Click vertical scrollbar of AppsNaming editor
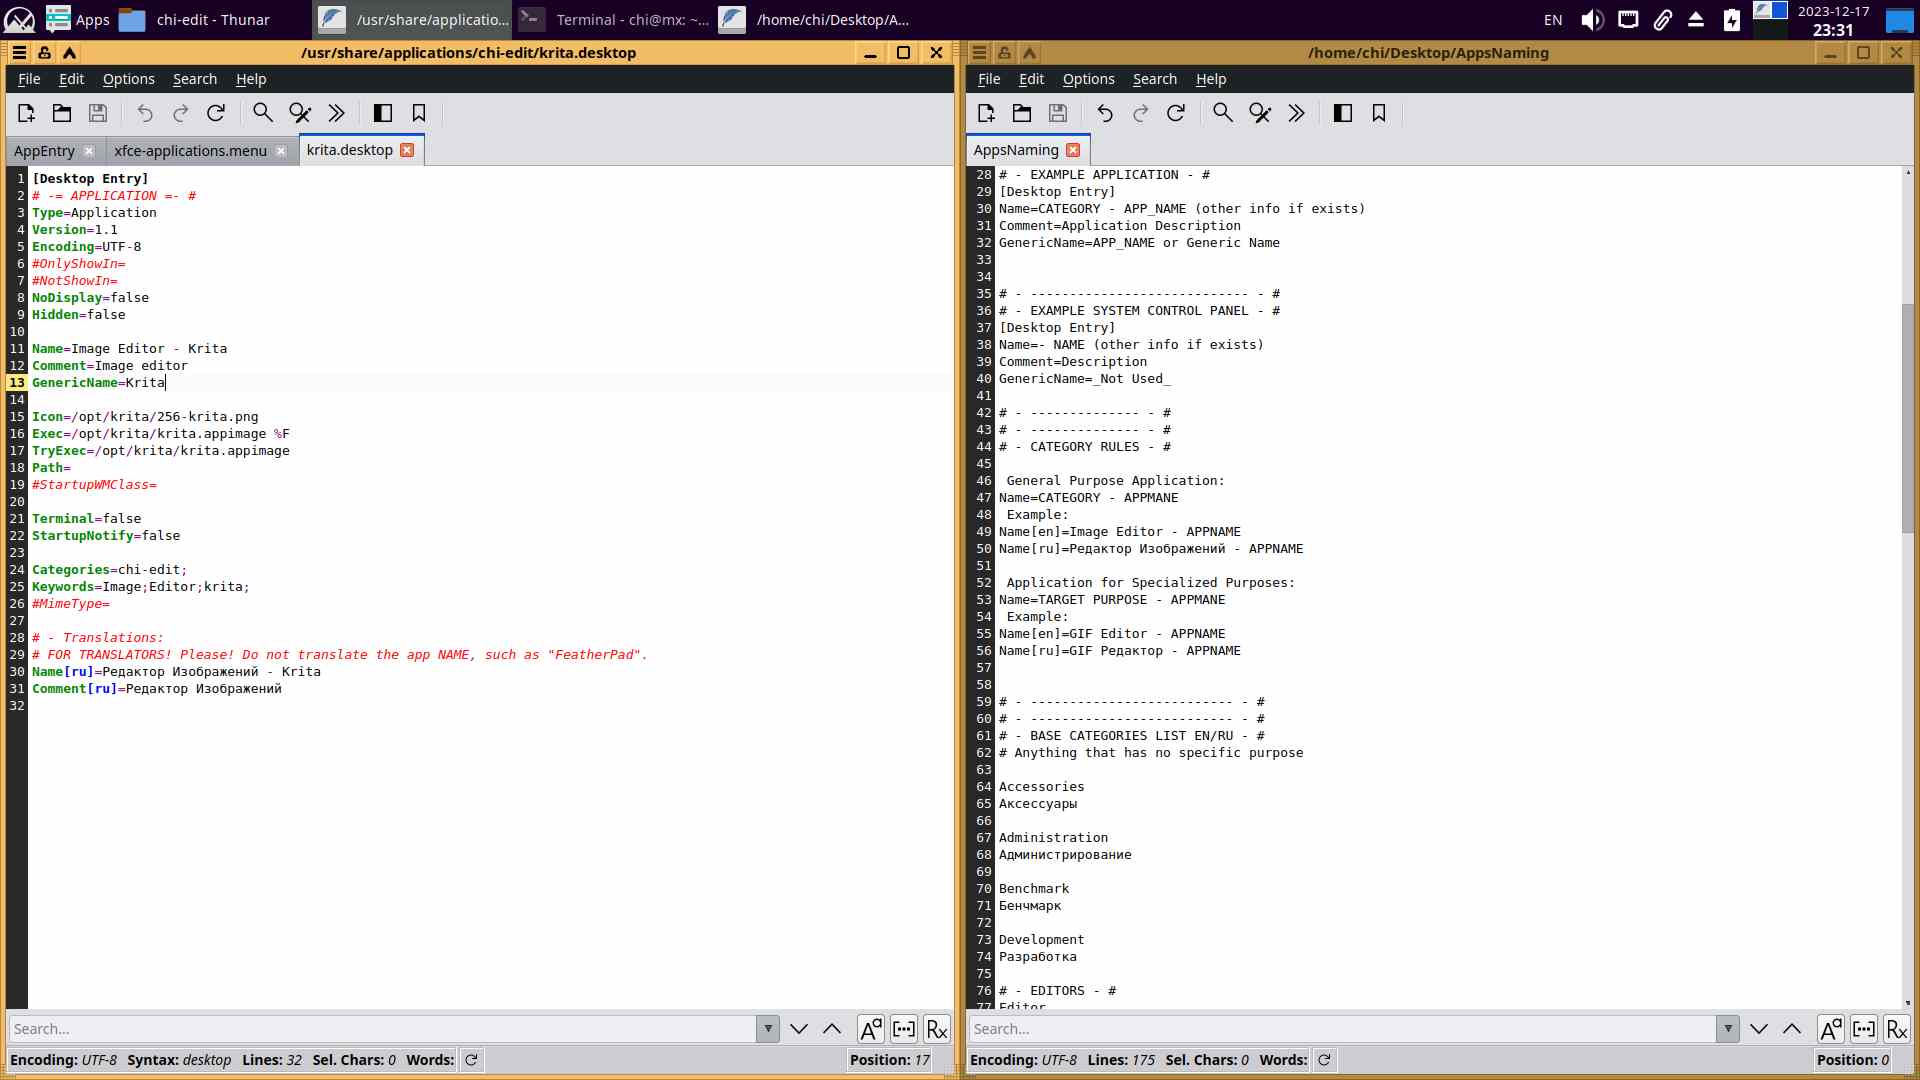This screenshot has height=1080, width=1920. click(x=1907, y=420)
